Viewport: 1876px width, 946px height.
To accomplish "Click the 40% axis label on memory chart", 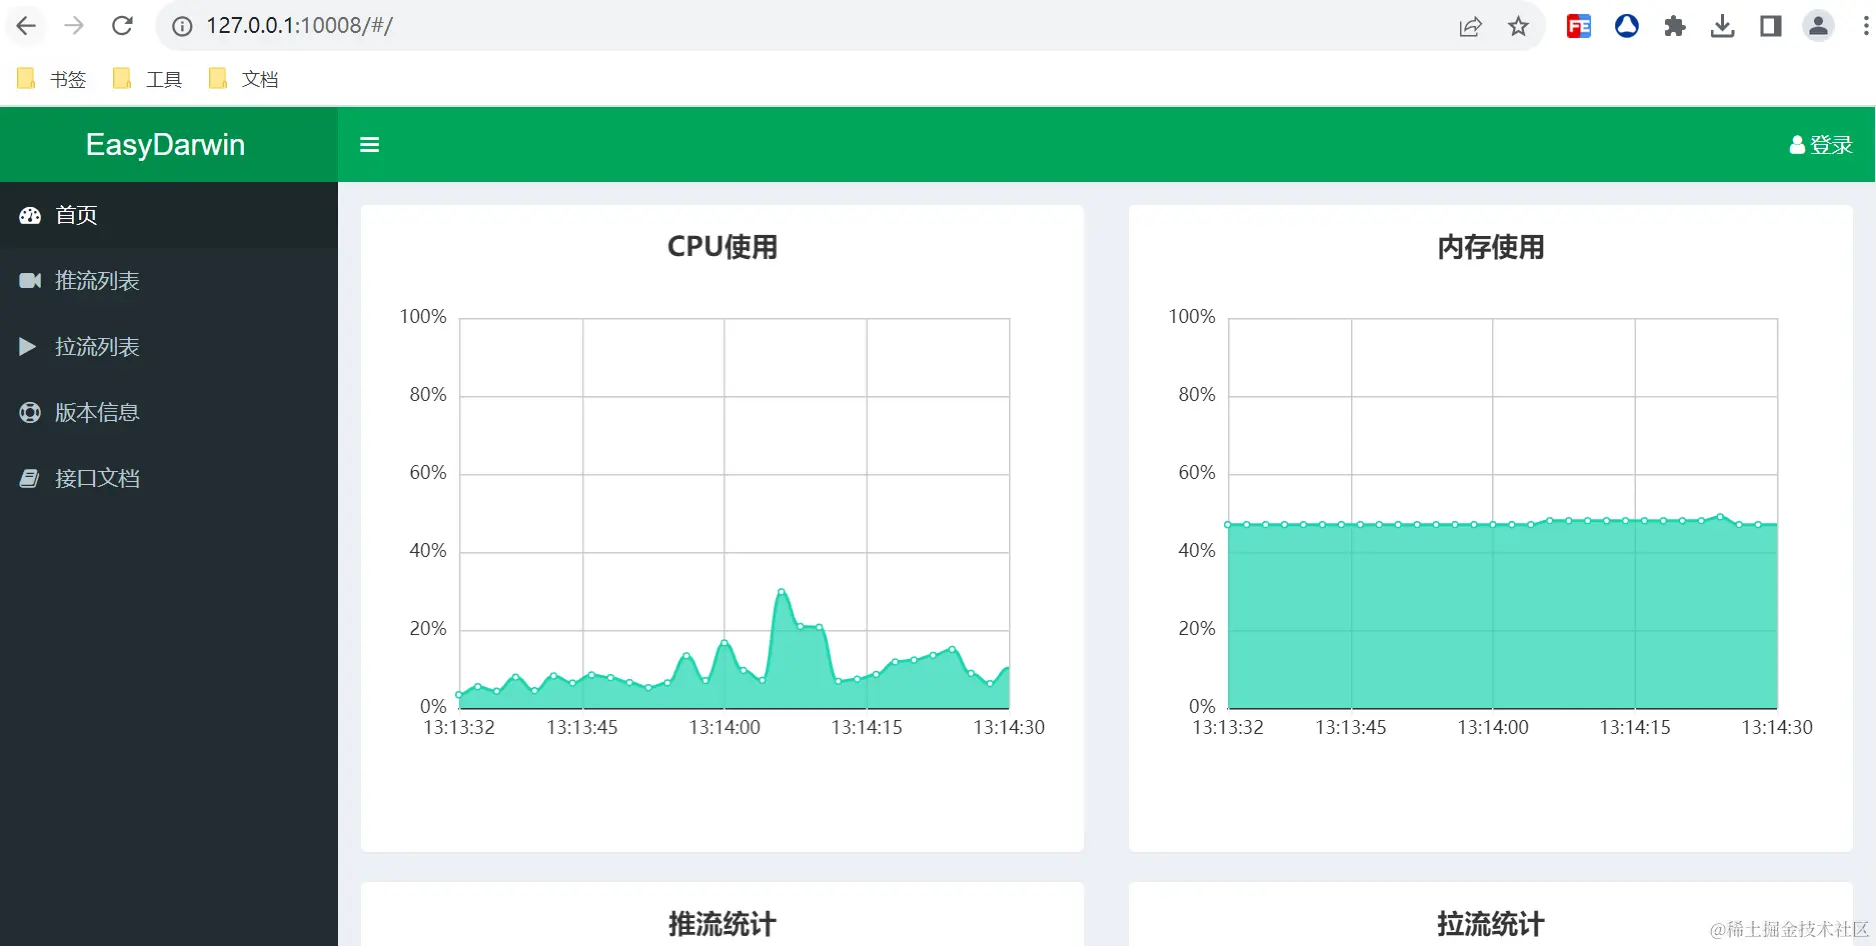I will point(1197,551).
